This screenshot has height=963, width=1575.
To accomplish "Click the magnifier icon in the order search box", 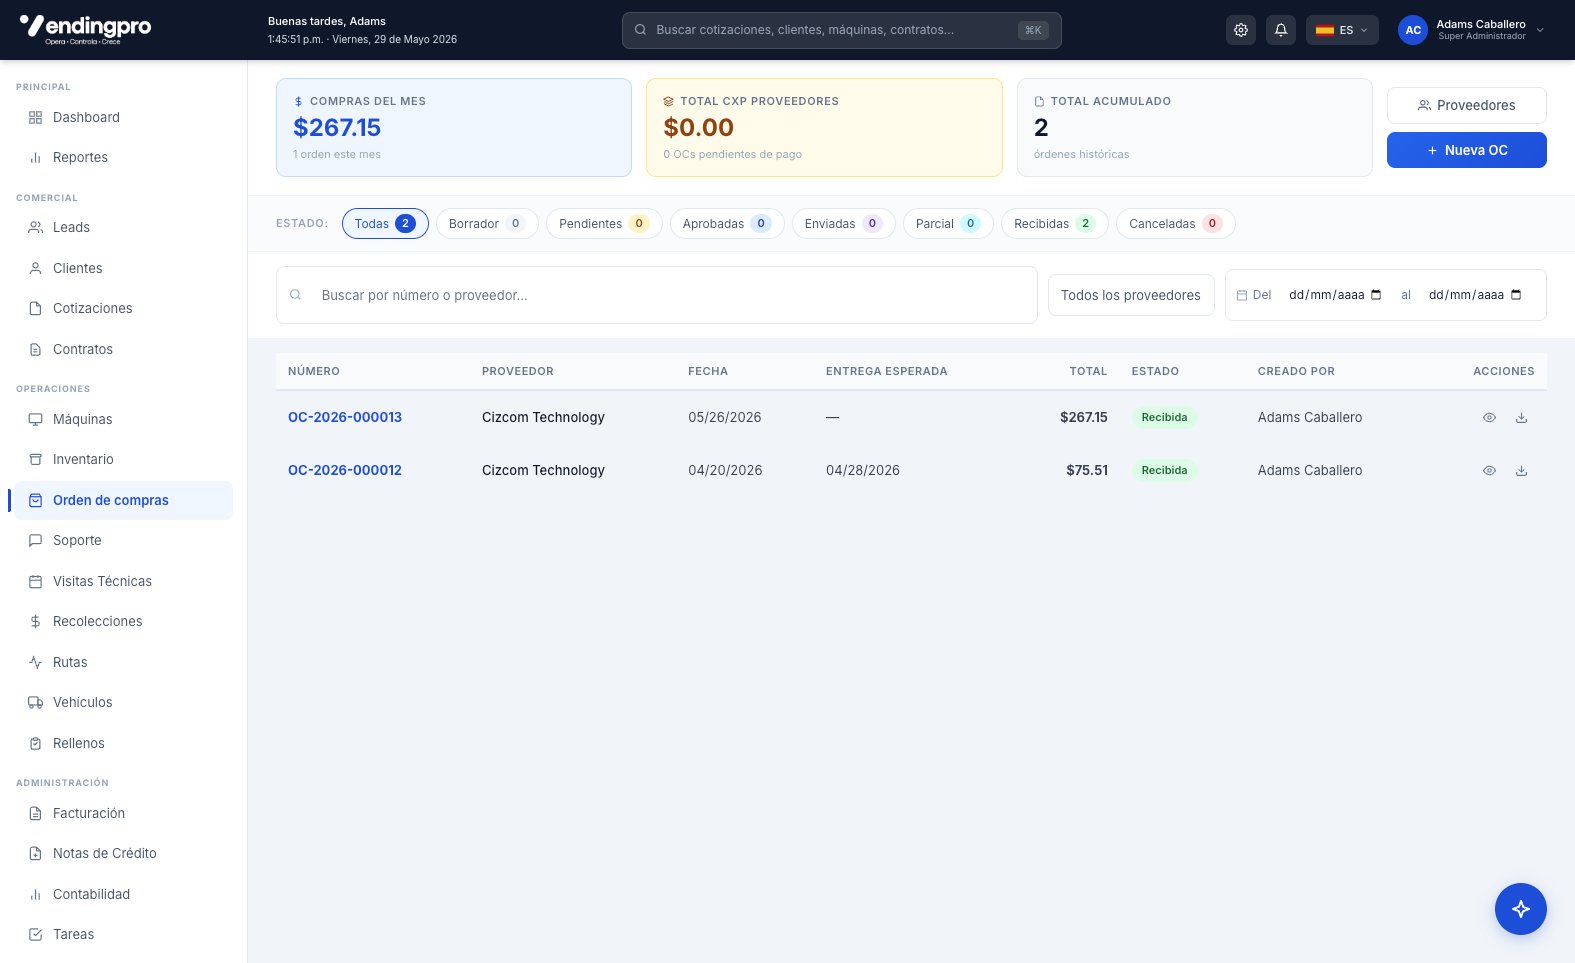I will pos(295,295).
